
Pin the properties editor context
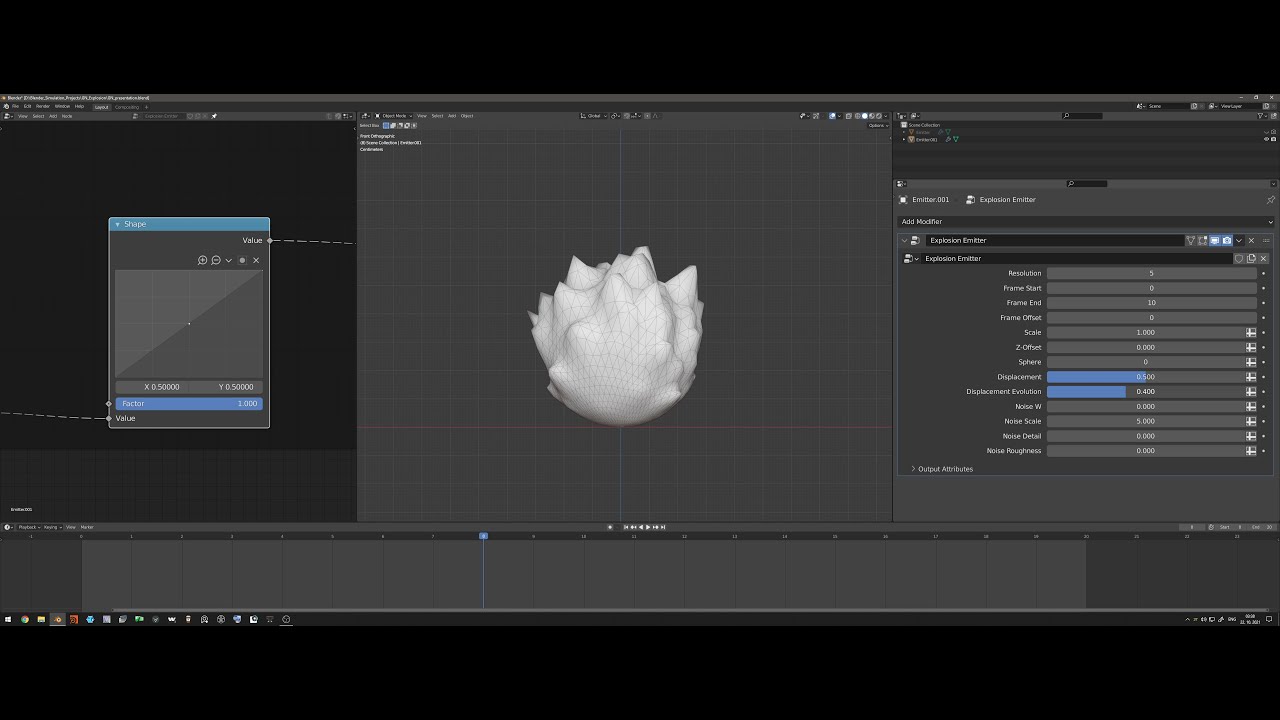(1271, 200)
